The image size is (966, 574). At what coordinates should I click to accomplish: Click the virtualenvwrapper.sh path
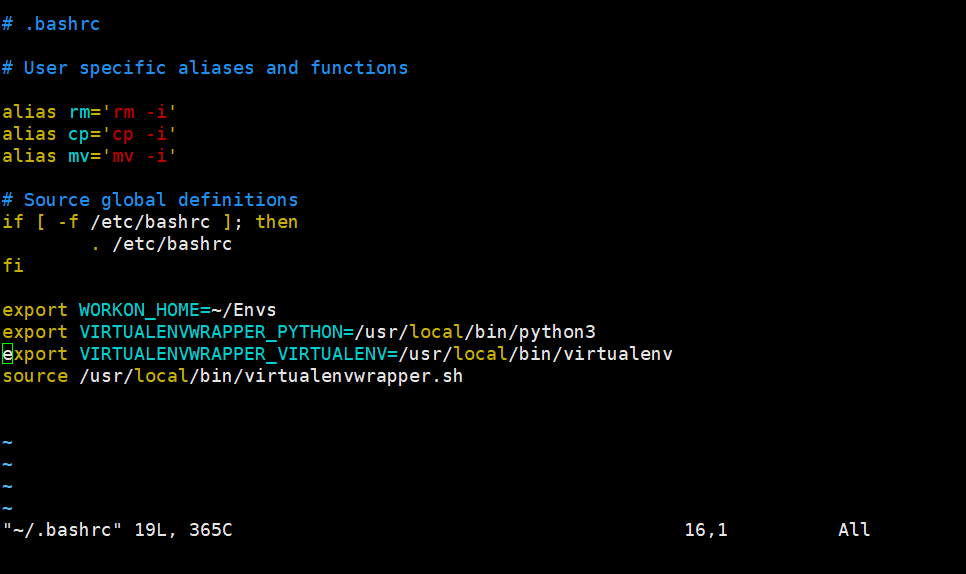pyautogui.click(x=271, y=376)
